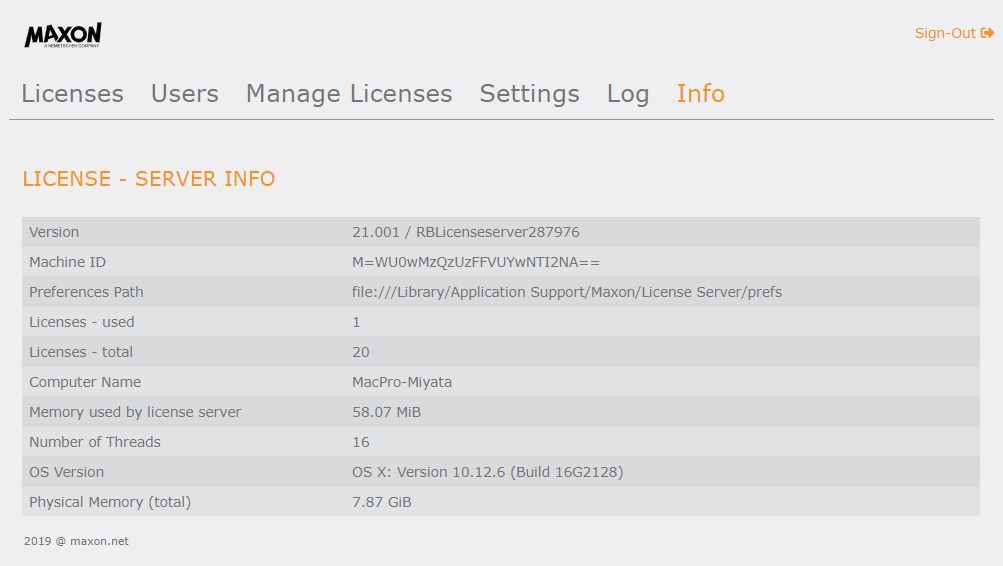Select the Preferences Path label
Viewport: 1003px width, 566px height.
(86, 292)
